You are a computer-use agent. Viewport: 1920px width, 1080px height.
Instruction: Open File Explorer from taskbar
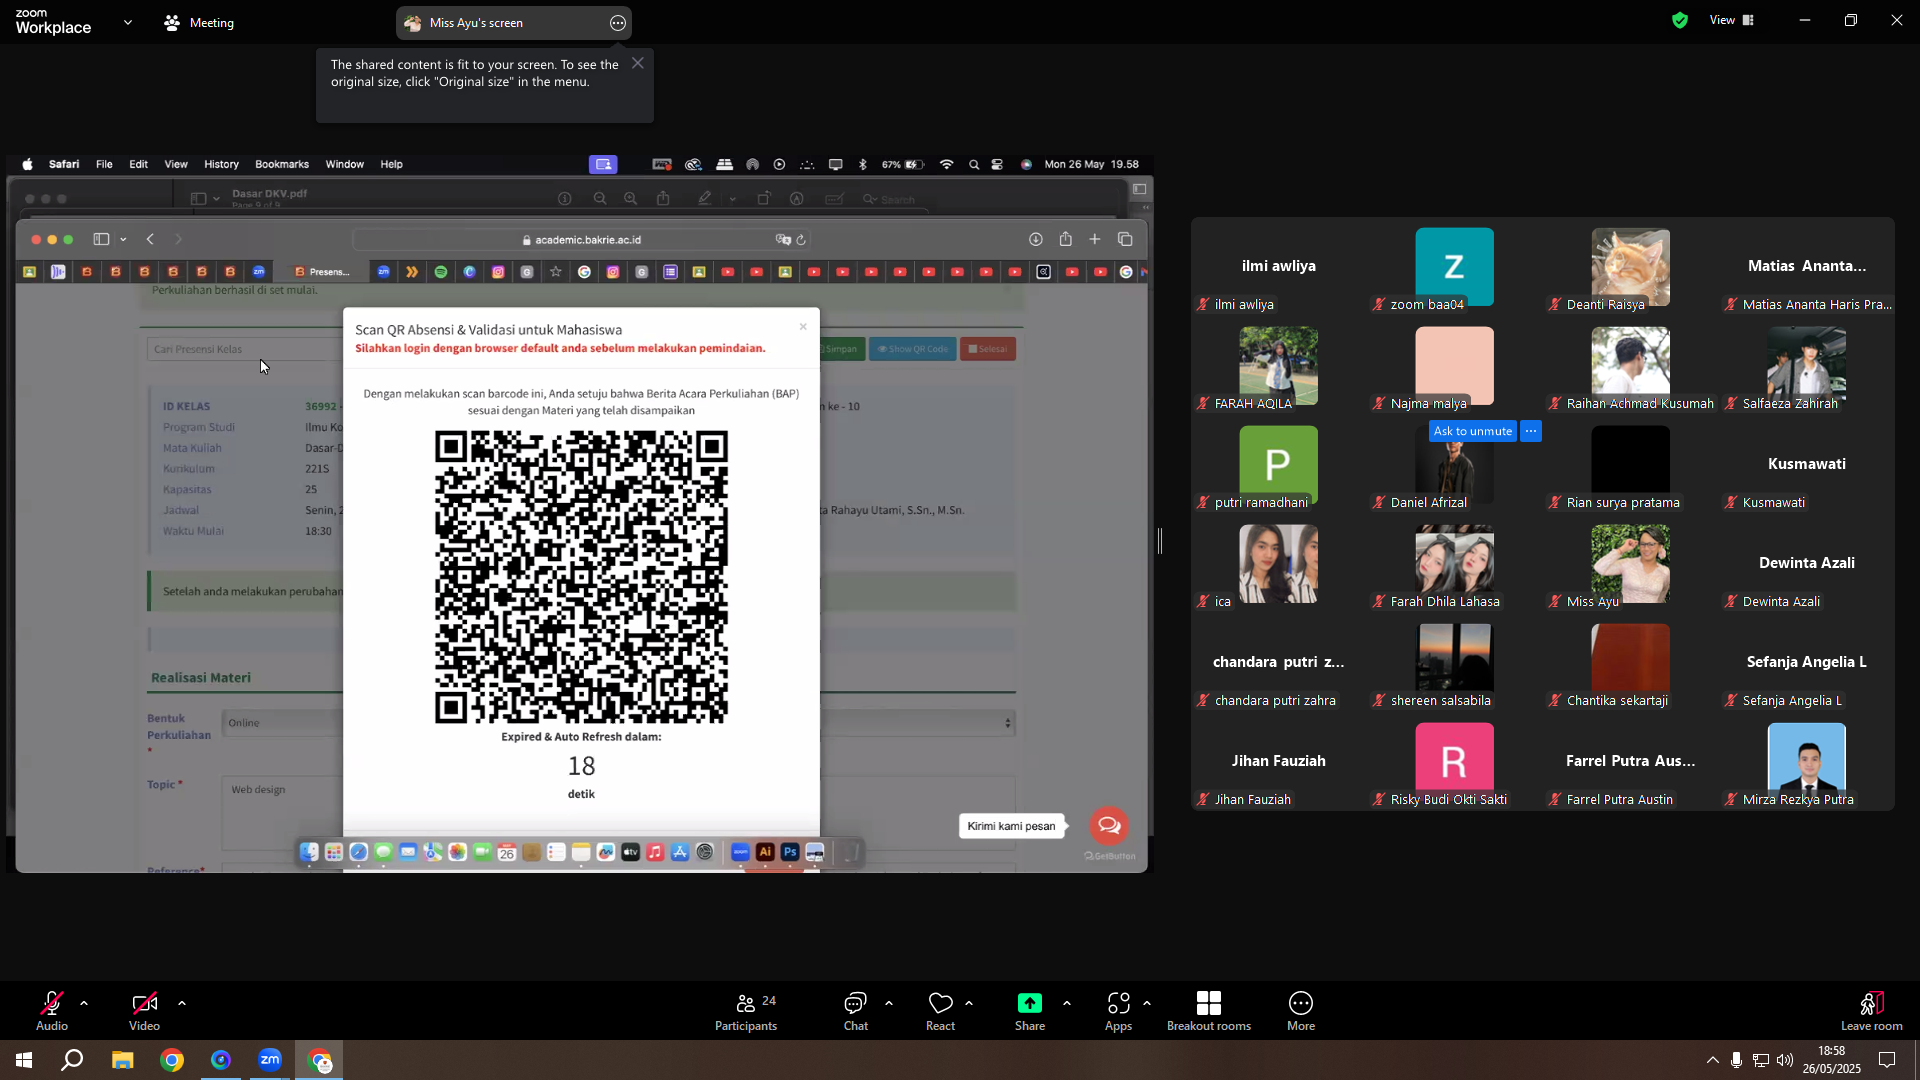click(122, 1060)
